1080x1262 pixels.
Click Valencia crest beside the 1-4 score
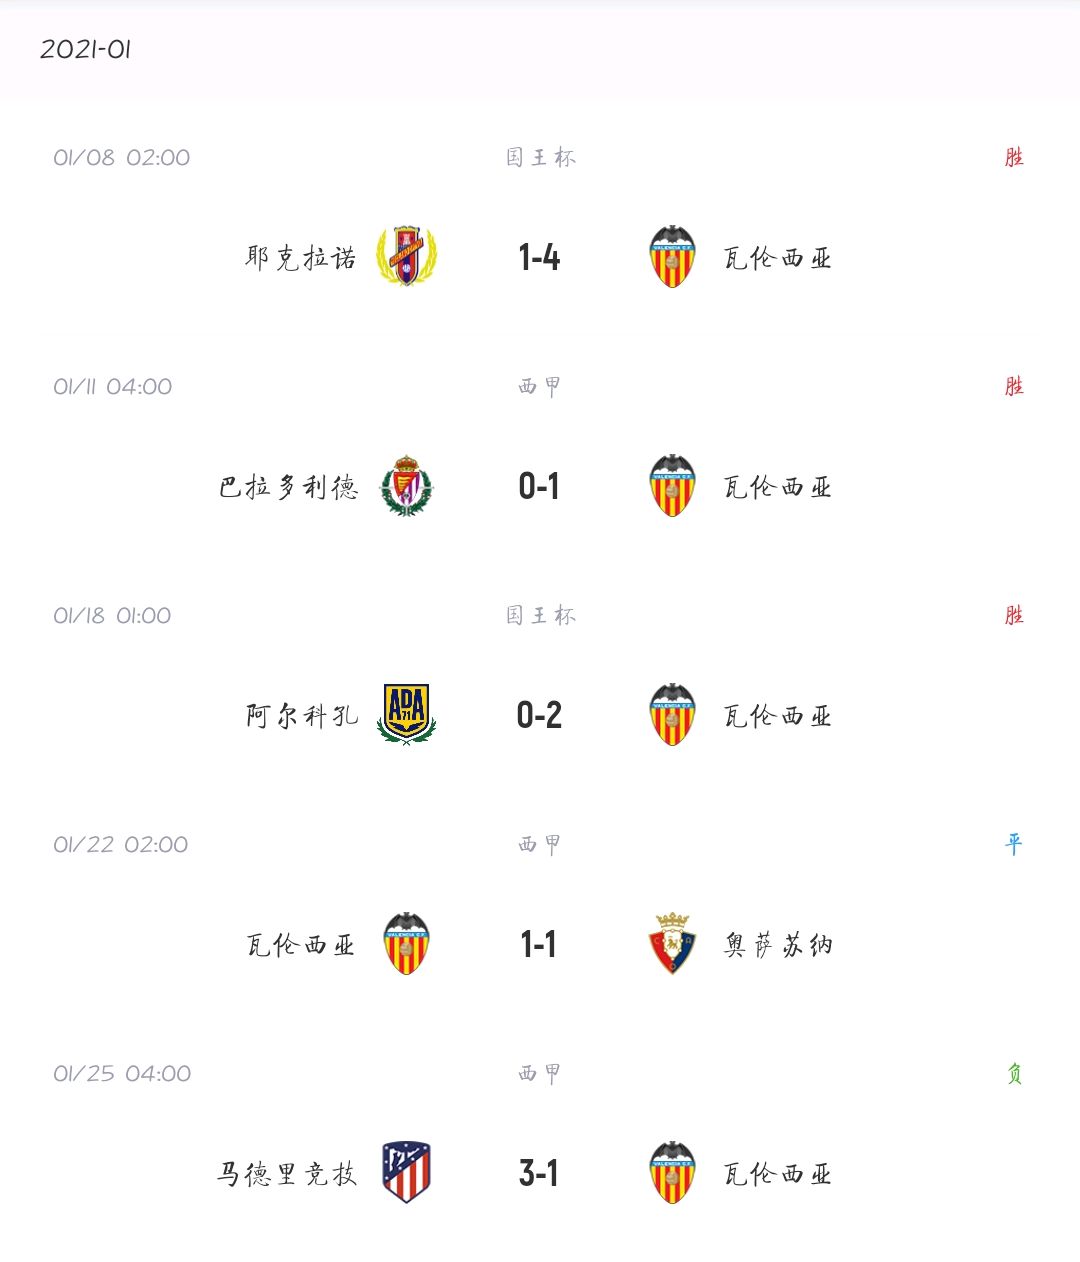672,257
